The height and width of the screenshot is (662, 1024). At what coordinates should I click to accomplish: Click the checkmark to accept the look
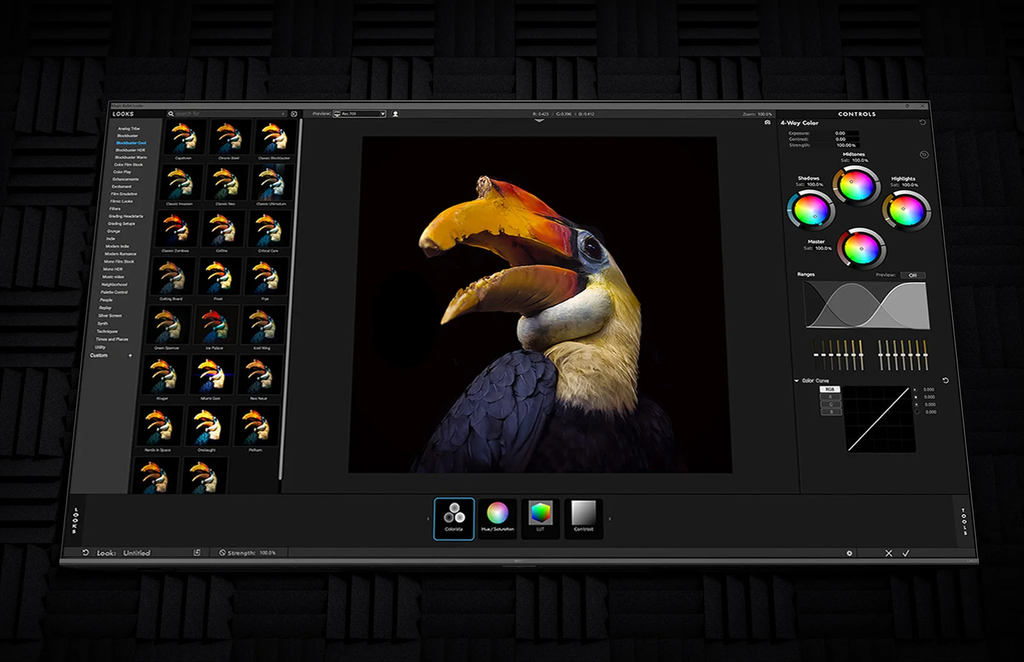tap(906, 552)
